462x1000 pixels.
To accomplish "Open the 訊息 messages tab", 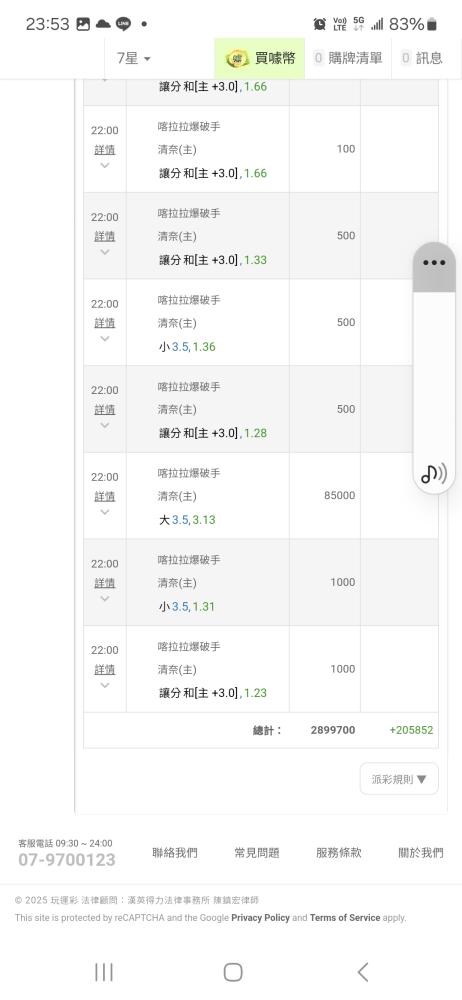I will click(422, 58).
